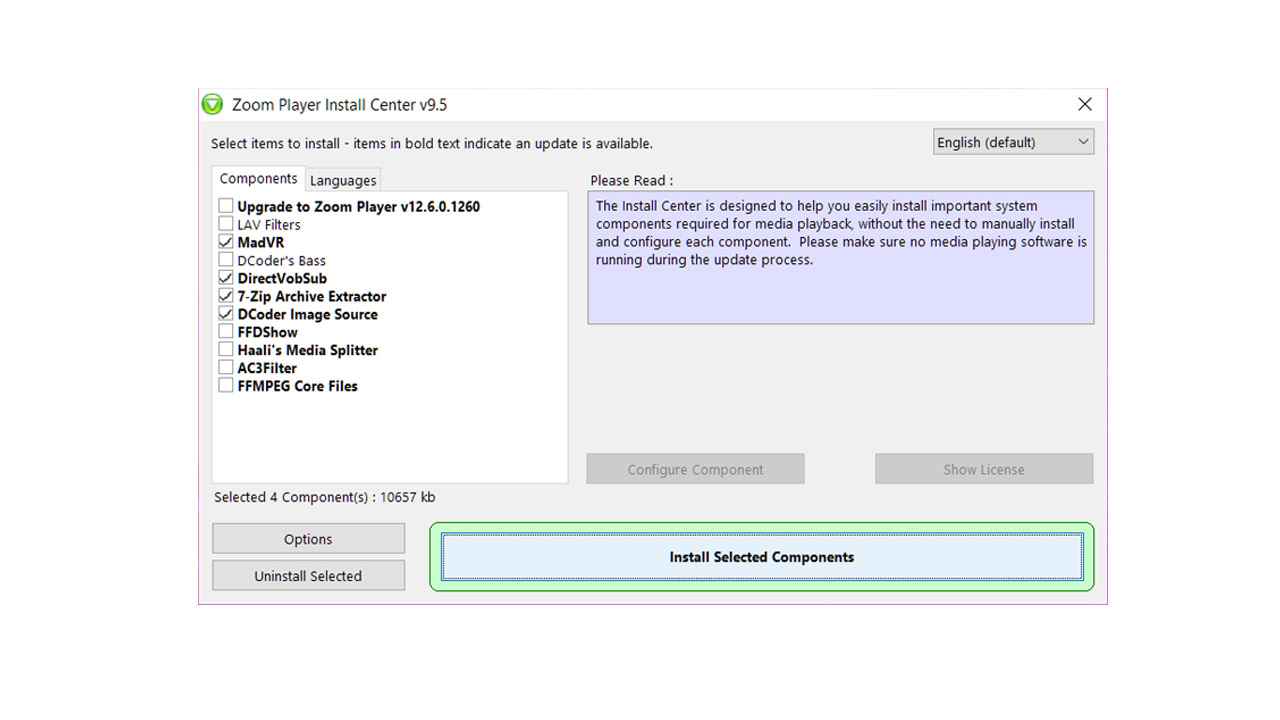This screenshot has width=1280, height=720.
Task: Click the DCoder's Bass item label
Action: 282,260
